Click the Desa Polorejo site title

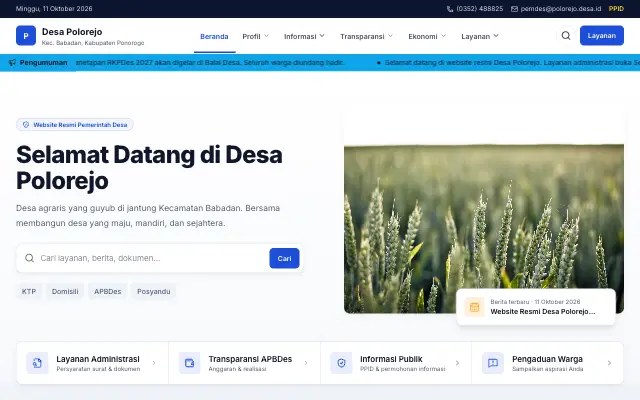pyautogui.click(x=72, y=32)
